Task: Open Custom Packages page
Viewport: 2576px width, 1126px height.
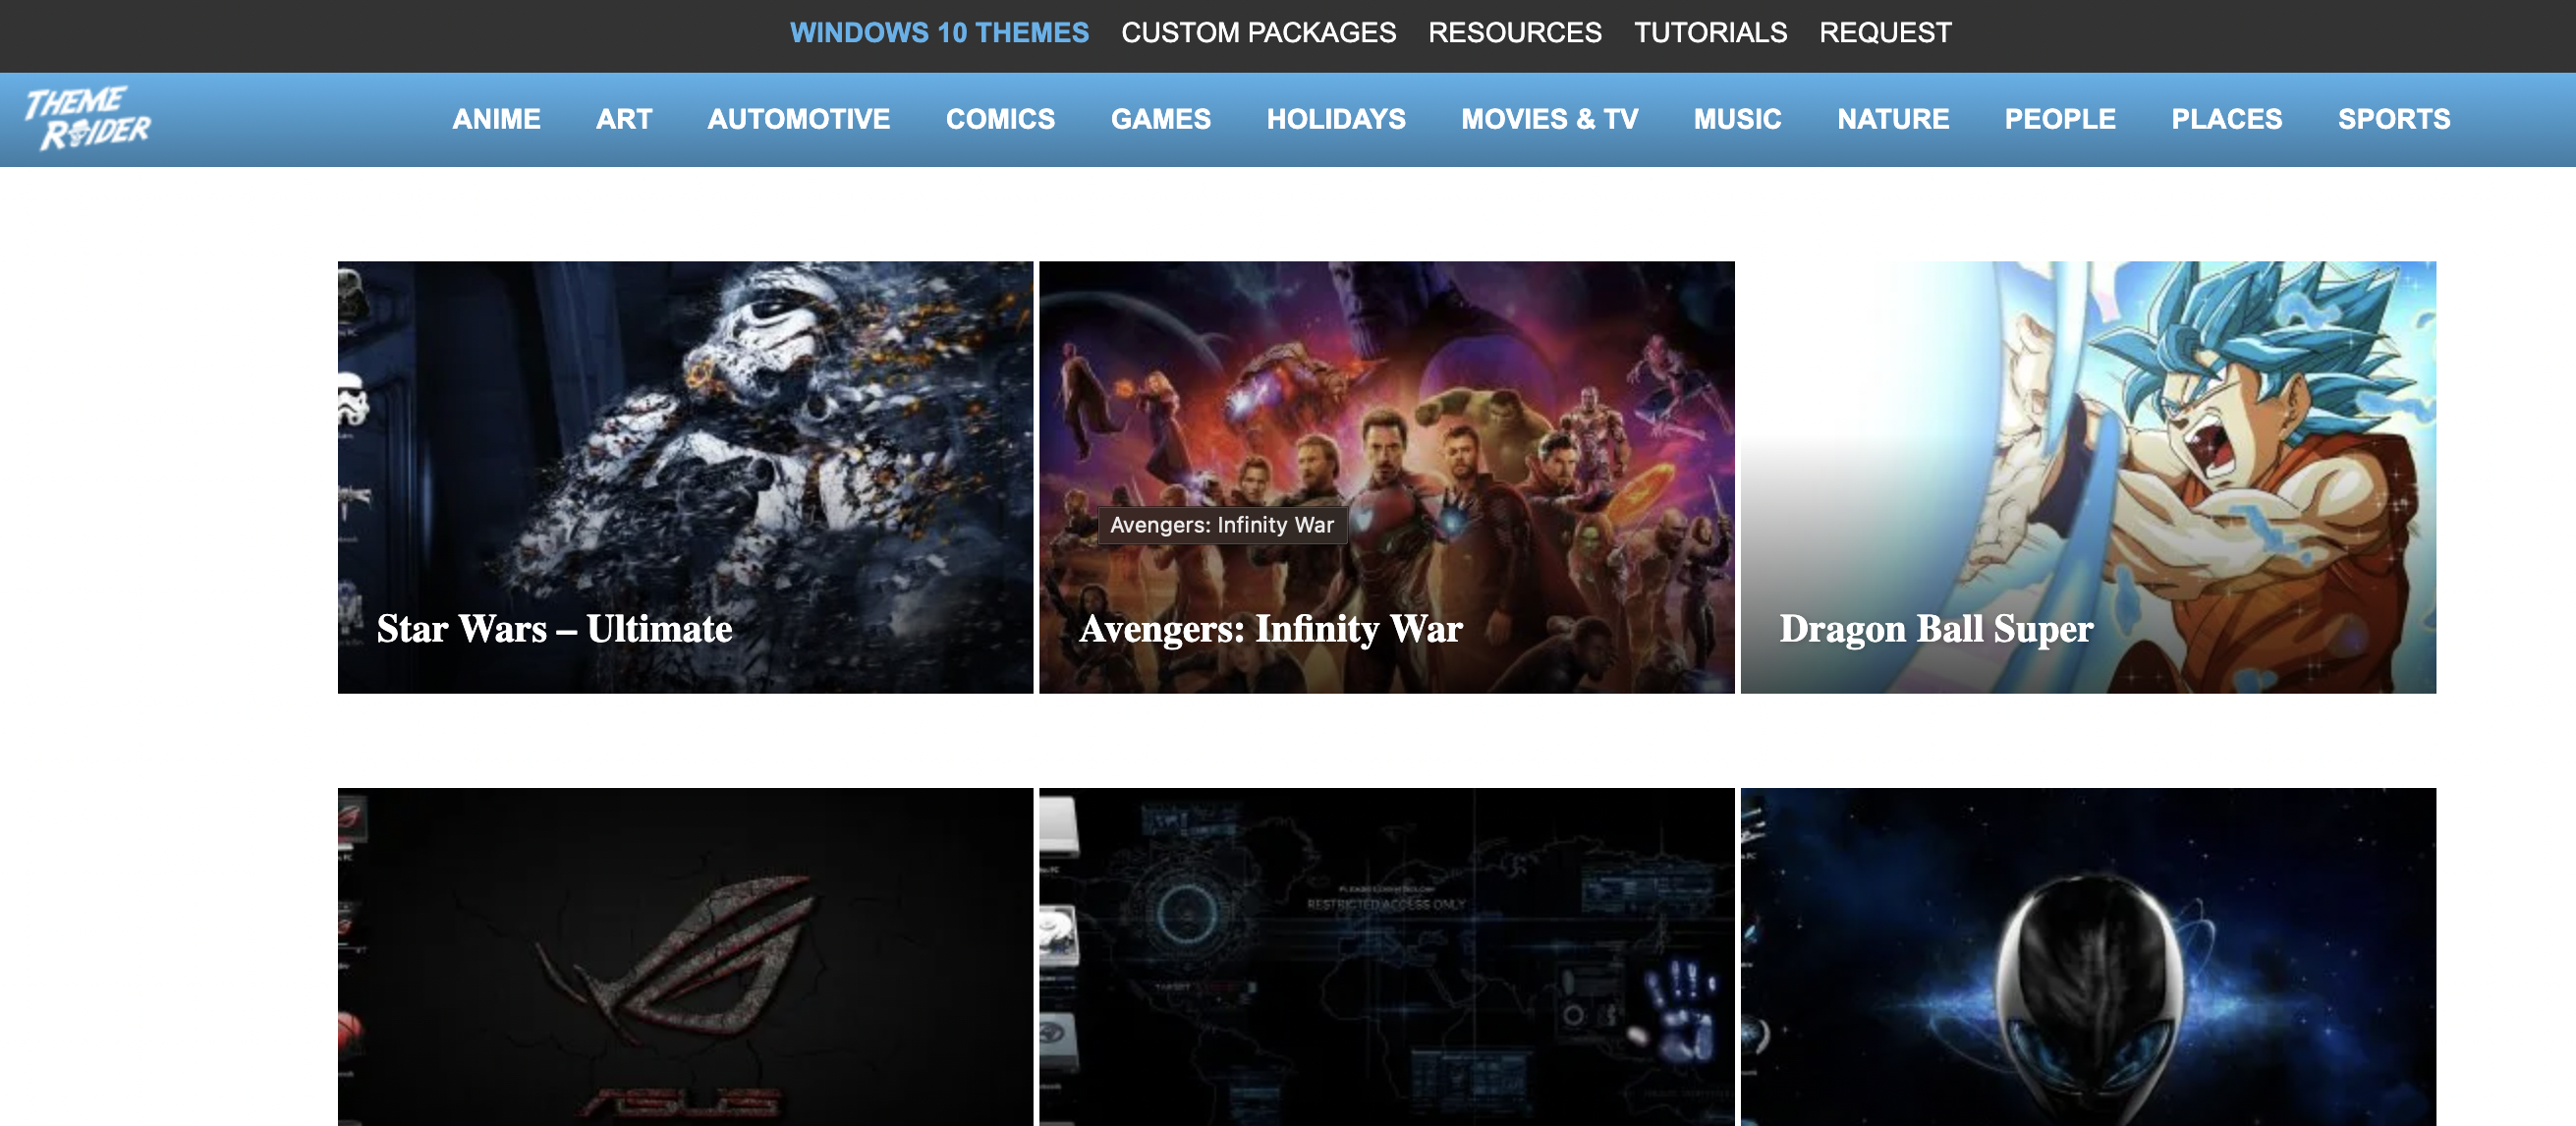Action: click(x=1258, y=33)
